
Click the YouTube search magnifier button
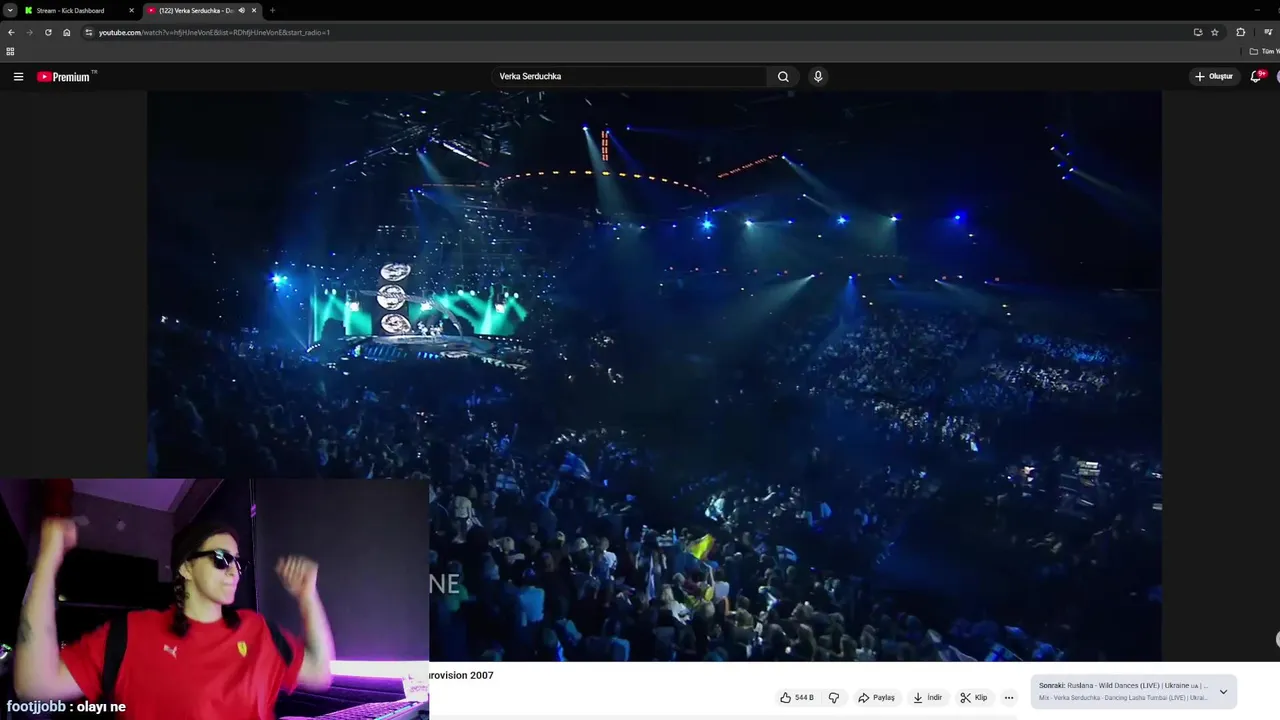click(x=783, y=77)
